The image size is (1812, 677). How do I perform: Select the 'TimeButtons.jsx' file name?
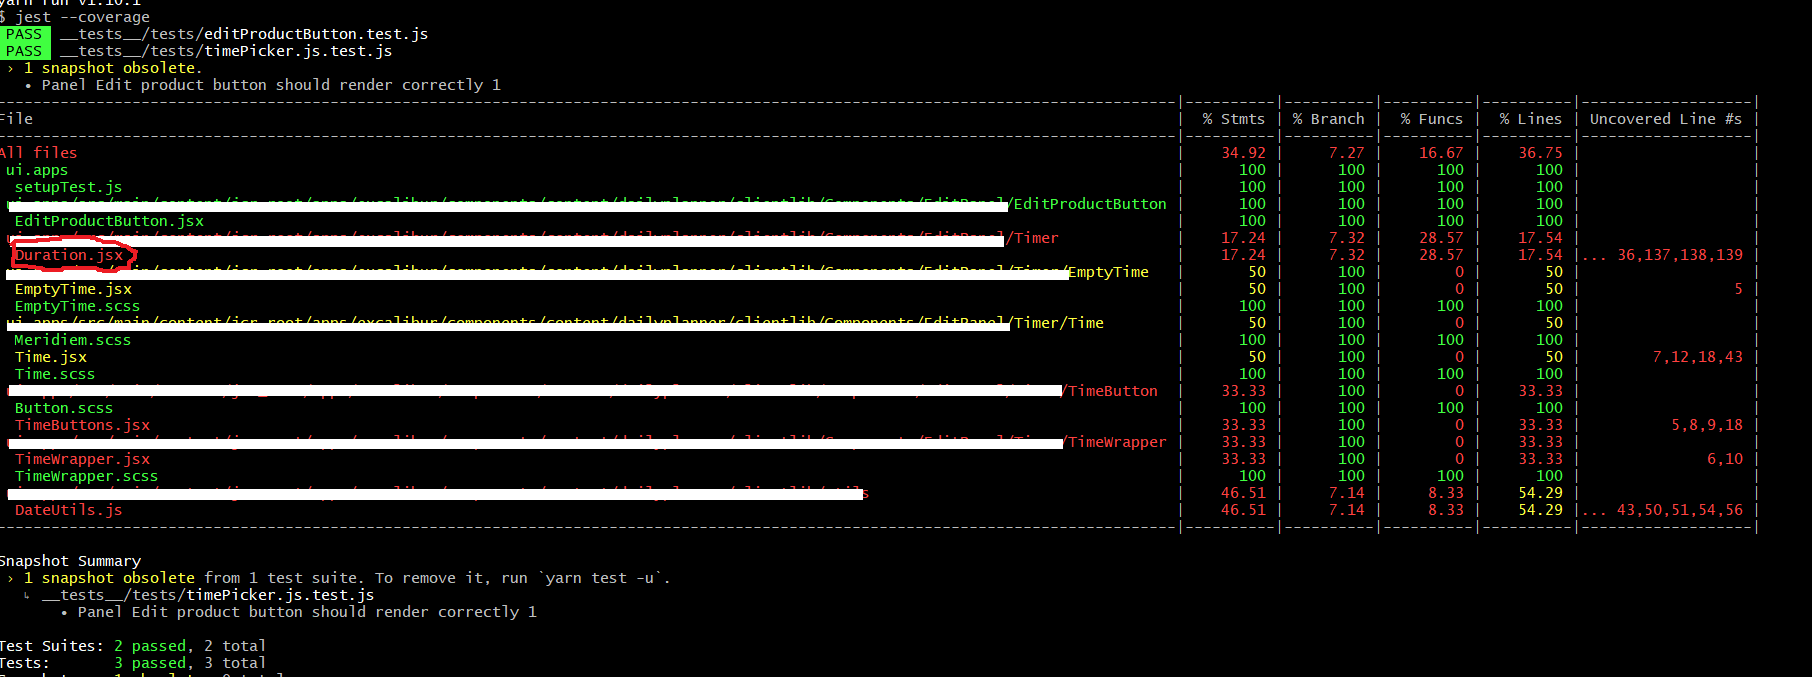point(82,425)
